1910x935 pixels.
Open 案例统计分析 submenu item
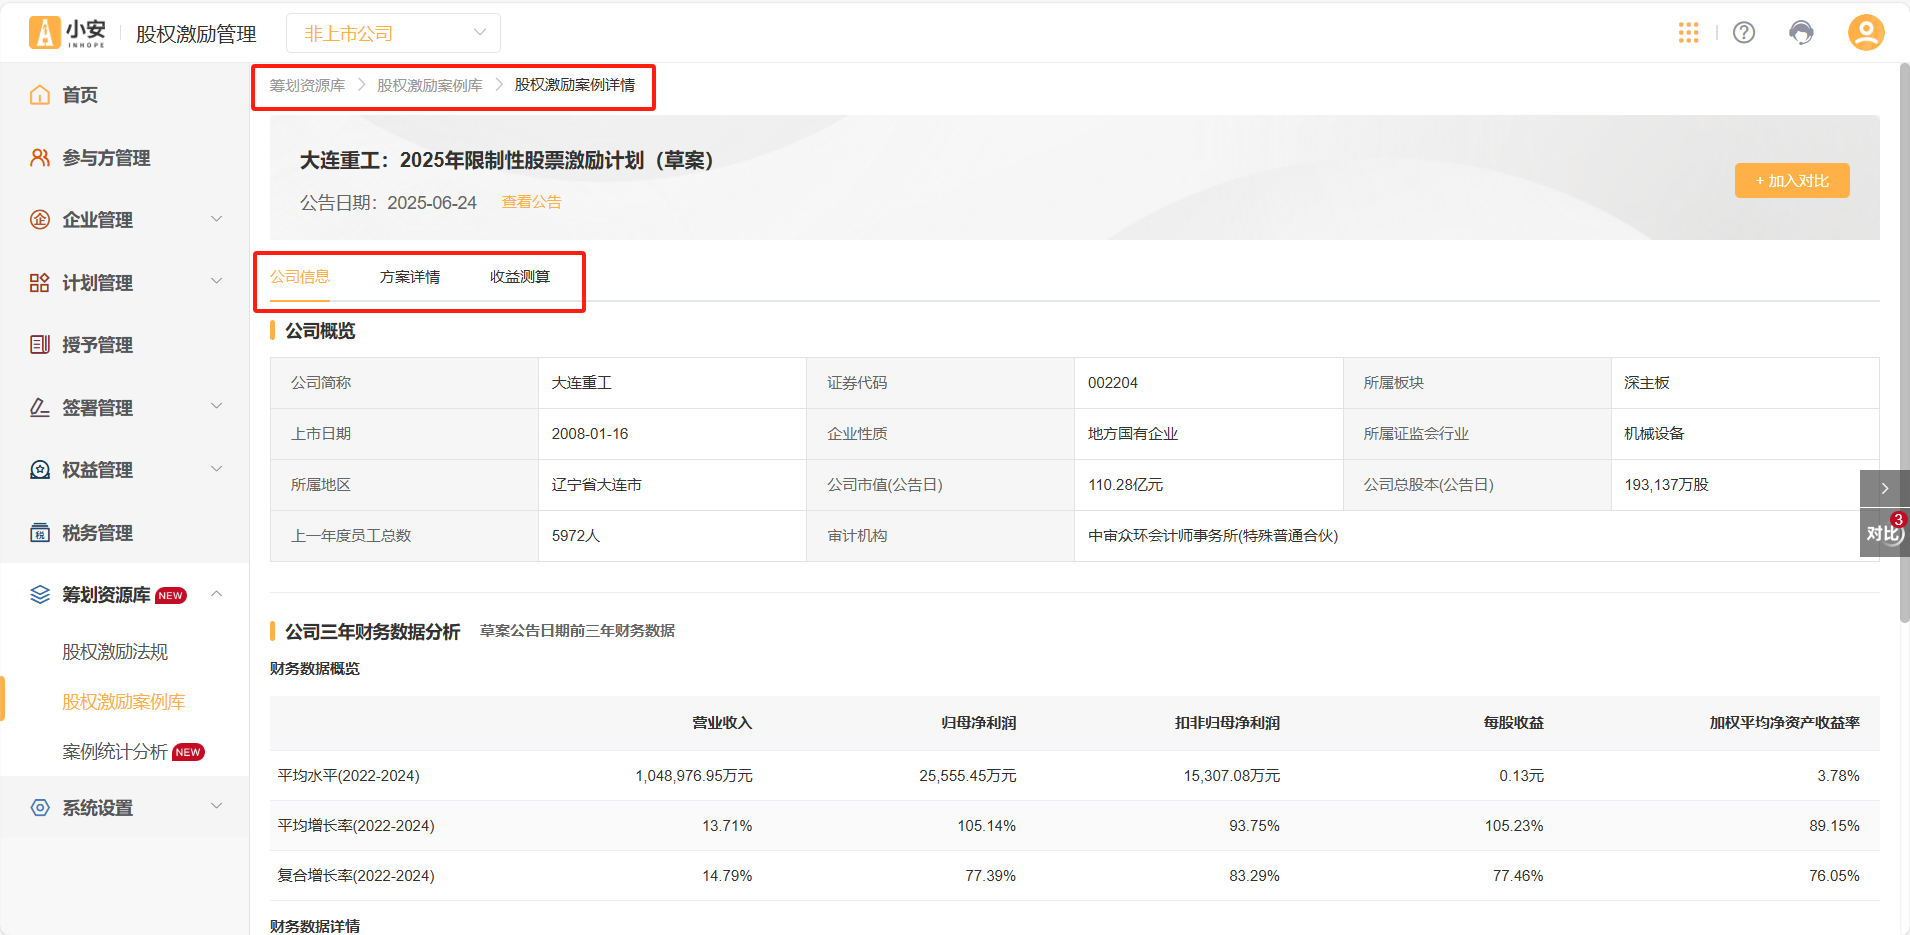[115, 752]
